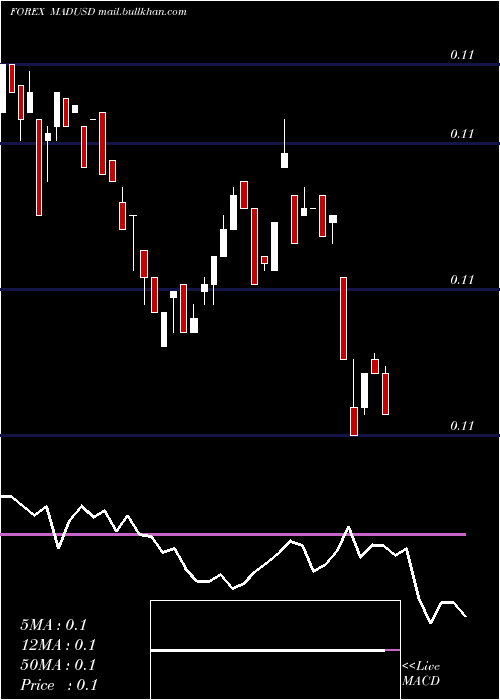
Task: Click the 12MA : 0.1 value
Action: click(x=58, y=645)
